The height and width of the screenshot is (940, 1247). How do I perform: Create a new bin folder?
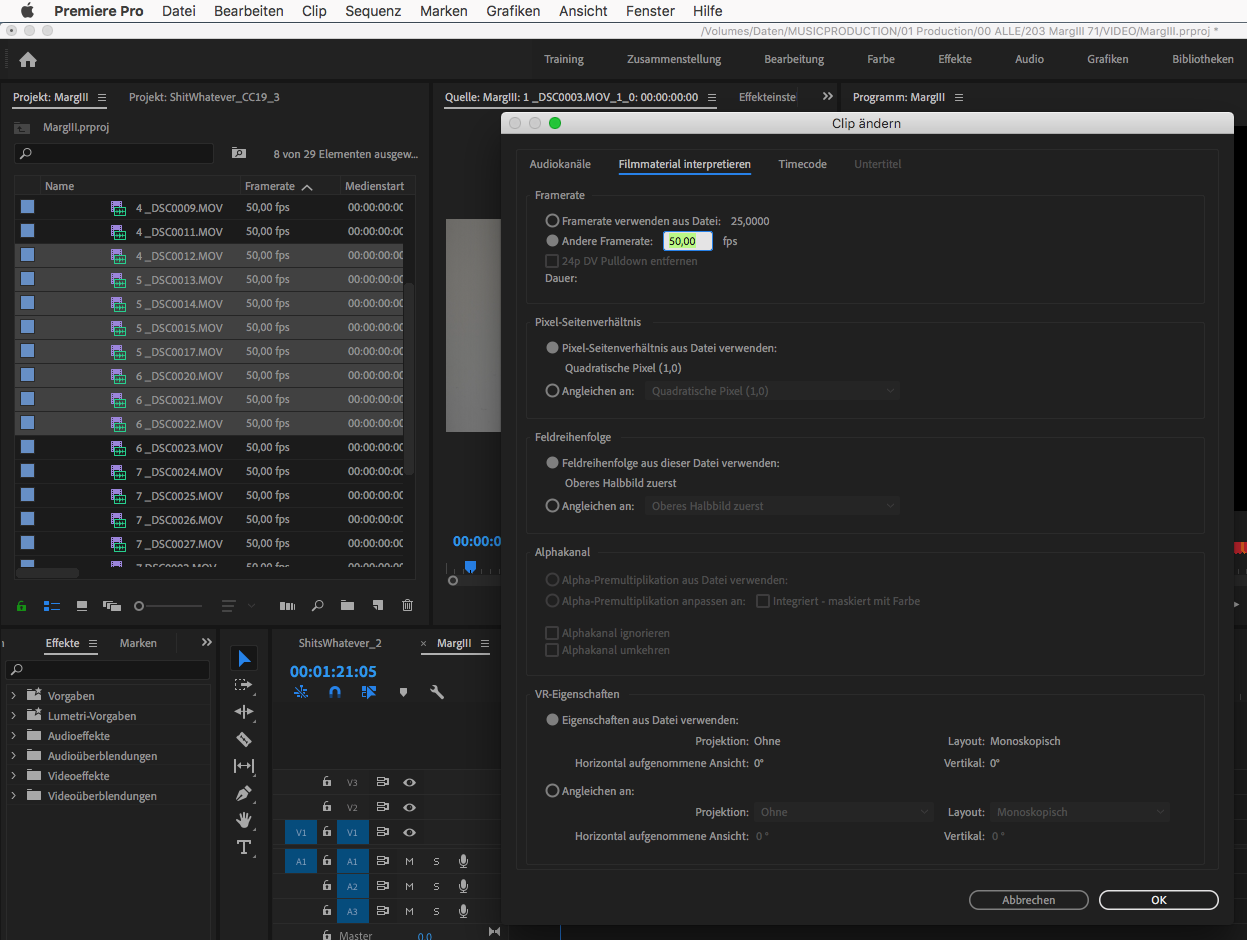tap(347, 605)
